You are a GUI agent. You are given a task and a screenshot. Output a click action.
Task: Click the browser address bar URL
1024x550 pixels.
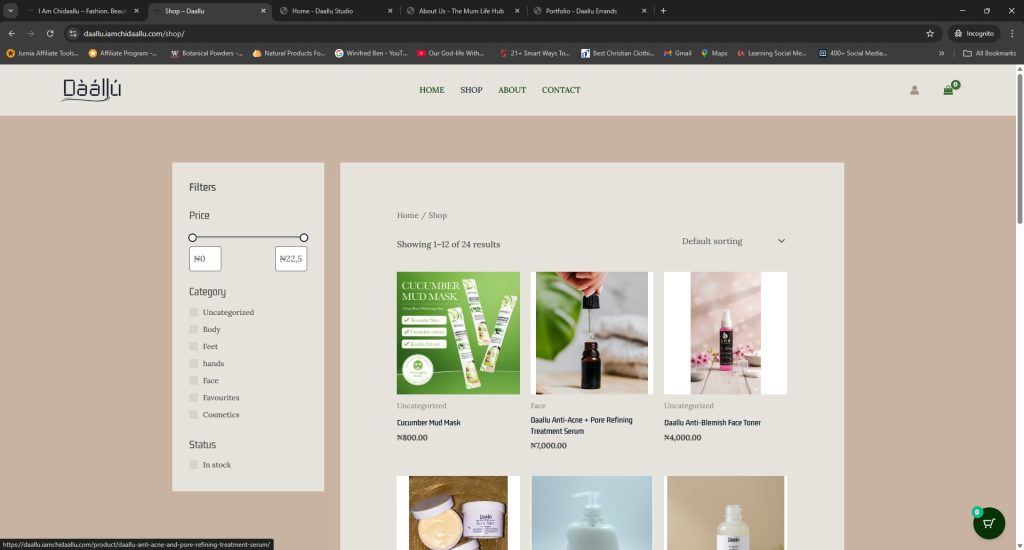coord(134,33)
